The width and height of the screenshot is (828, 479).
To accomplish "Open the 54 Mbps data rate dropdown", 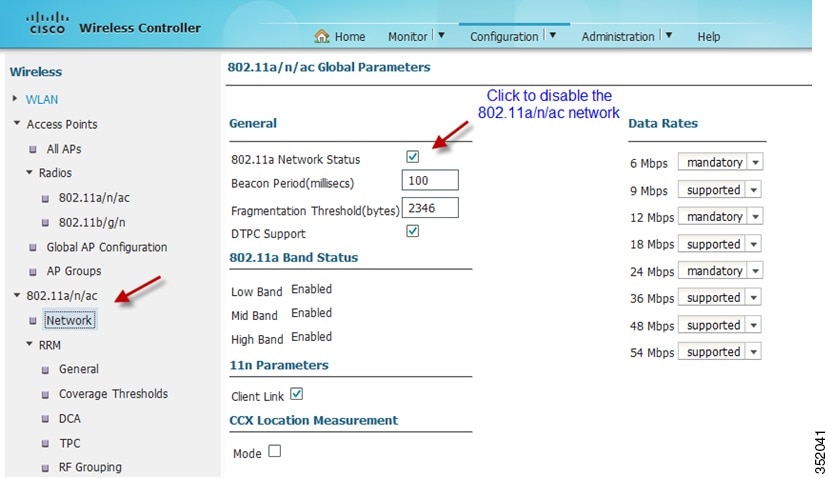I will point(719,352).
